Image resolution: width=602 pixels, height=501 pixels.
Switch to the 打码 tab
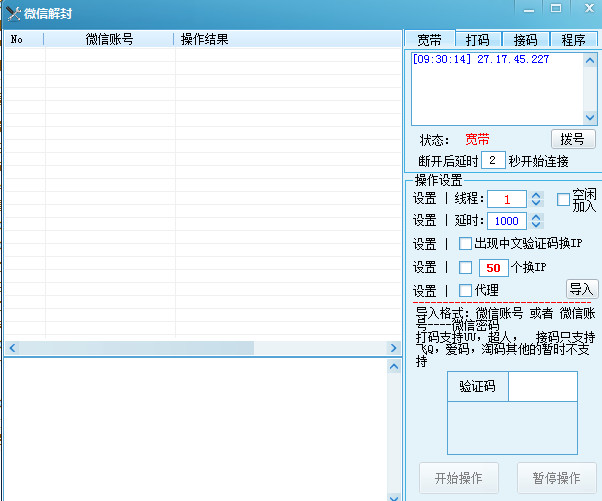477,40
